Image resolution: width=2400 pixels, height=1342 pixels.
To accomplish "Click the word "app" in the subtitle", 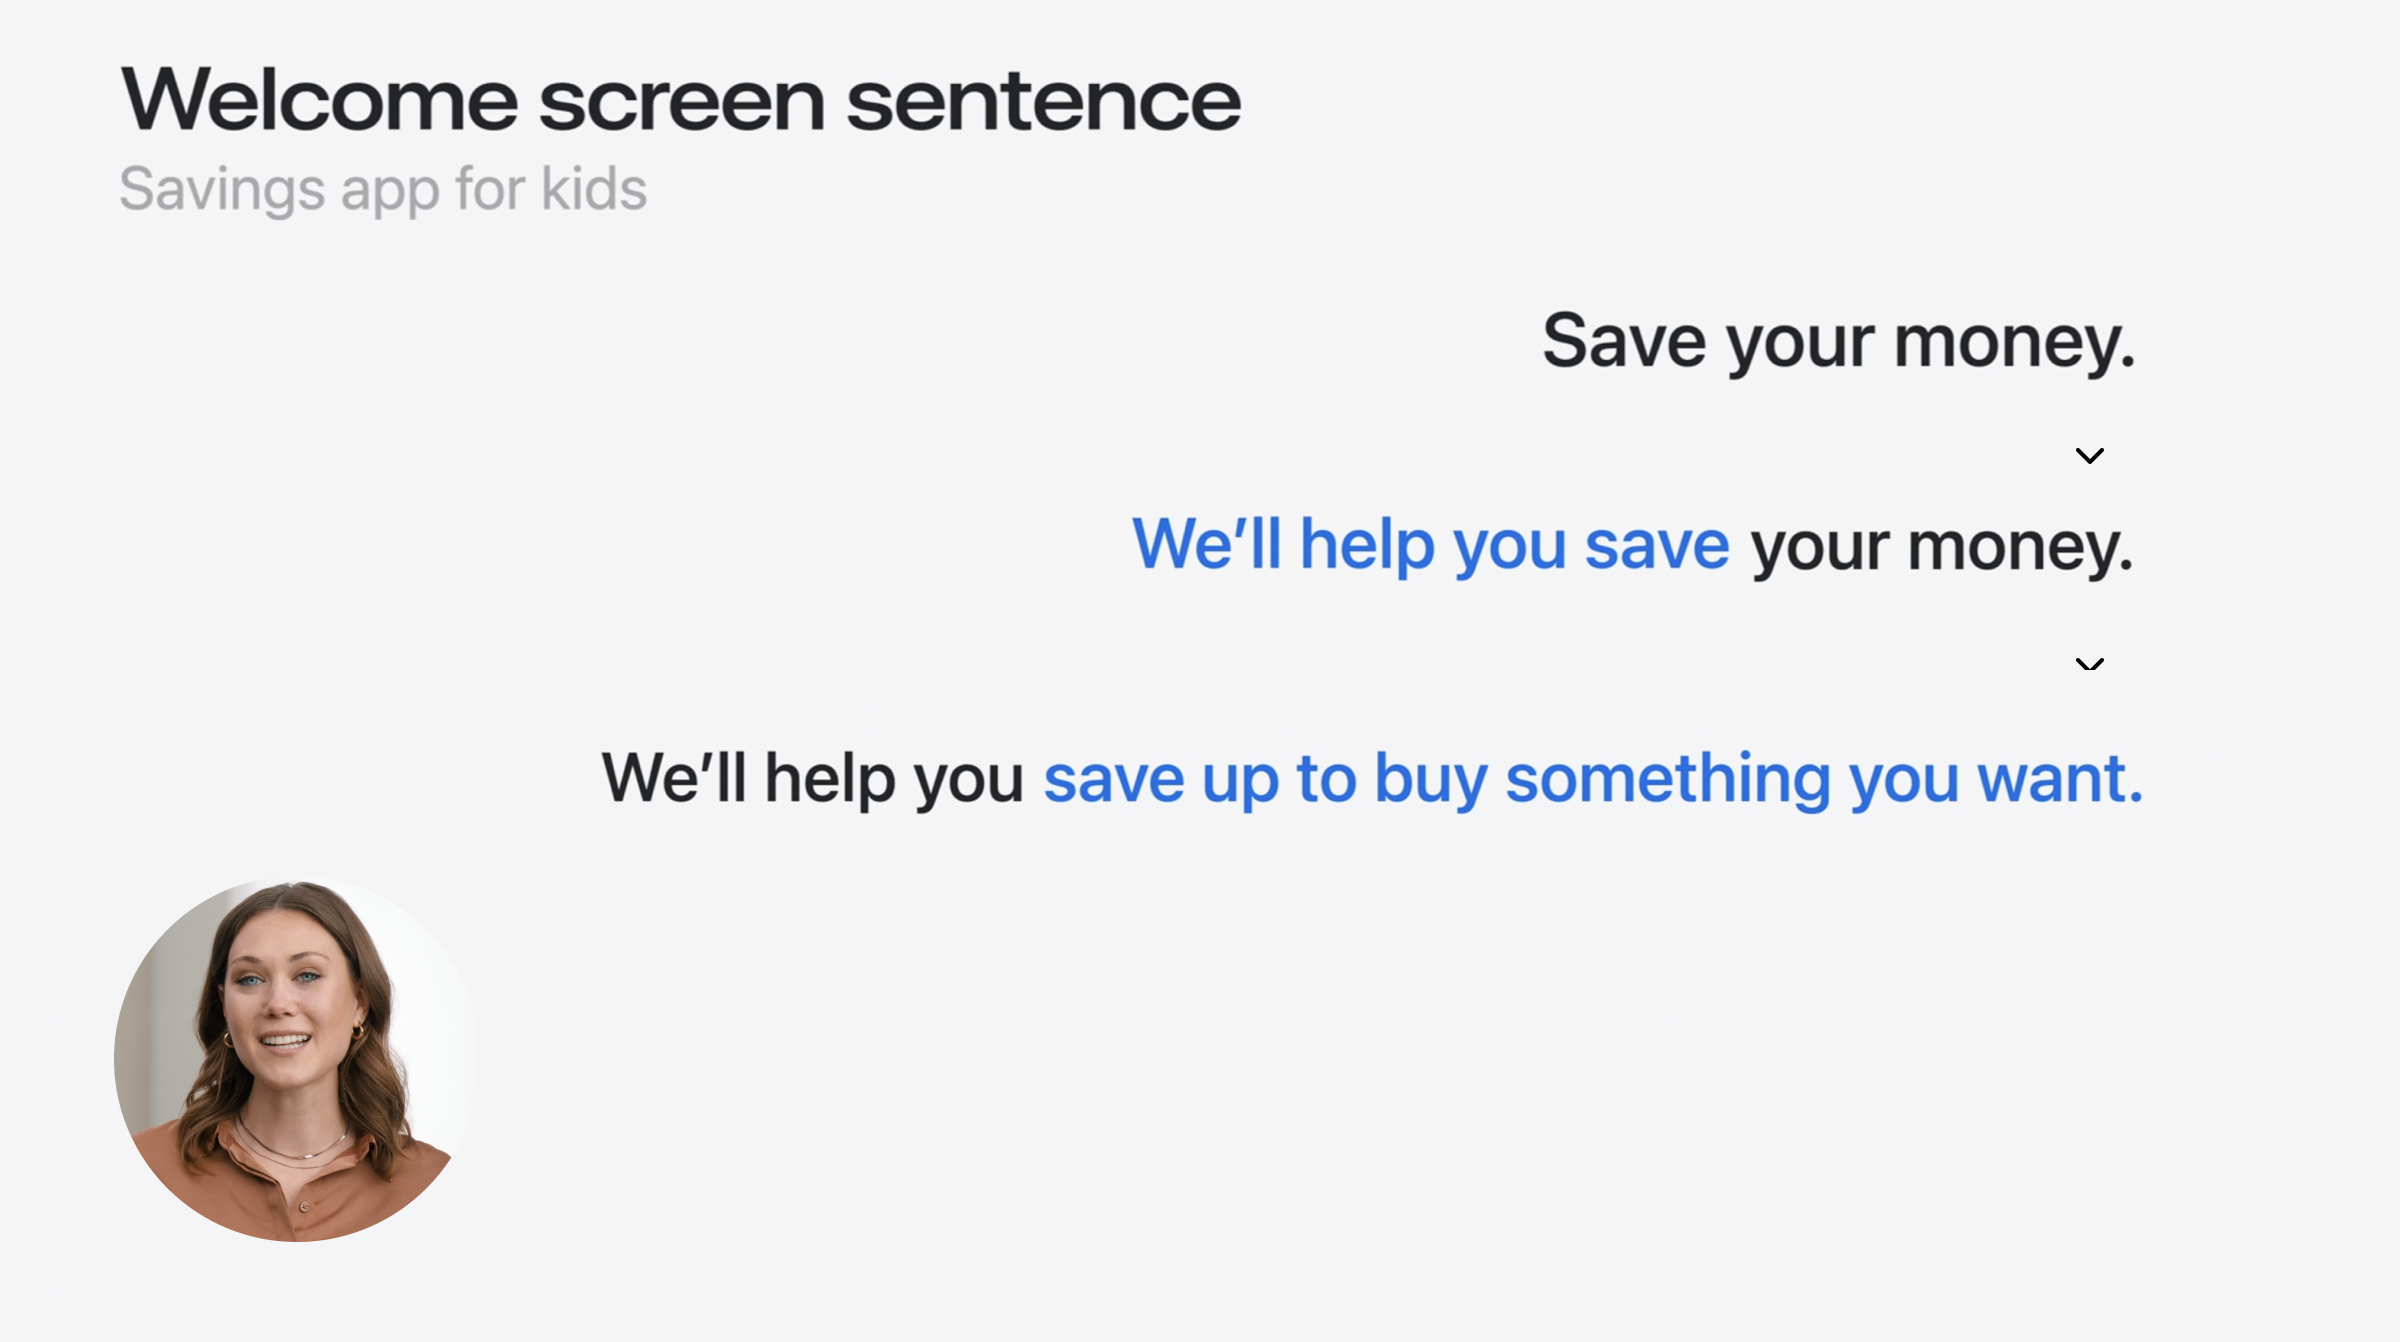I will pos(390,191).
